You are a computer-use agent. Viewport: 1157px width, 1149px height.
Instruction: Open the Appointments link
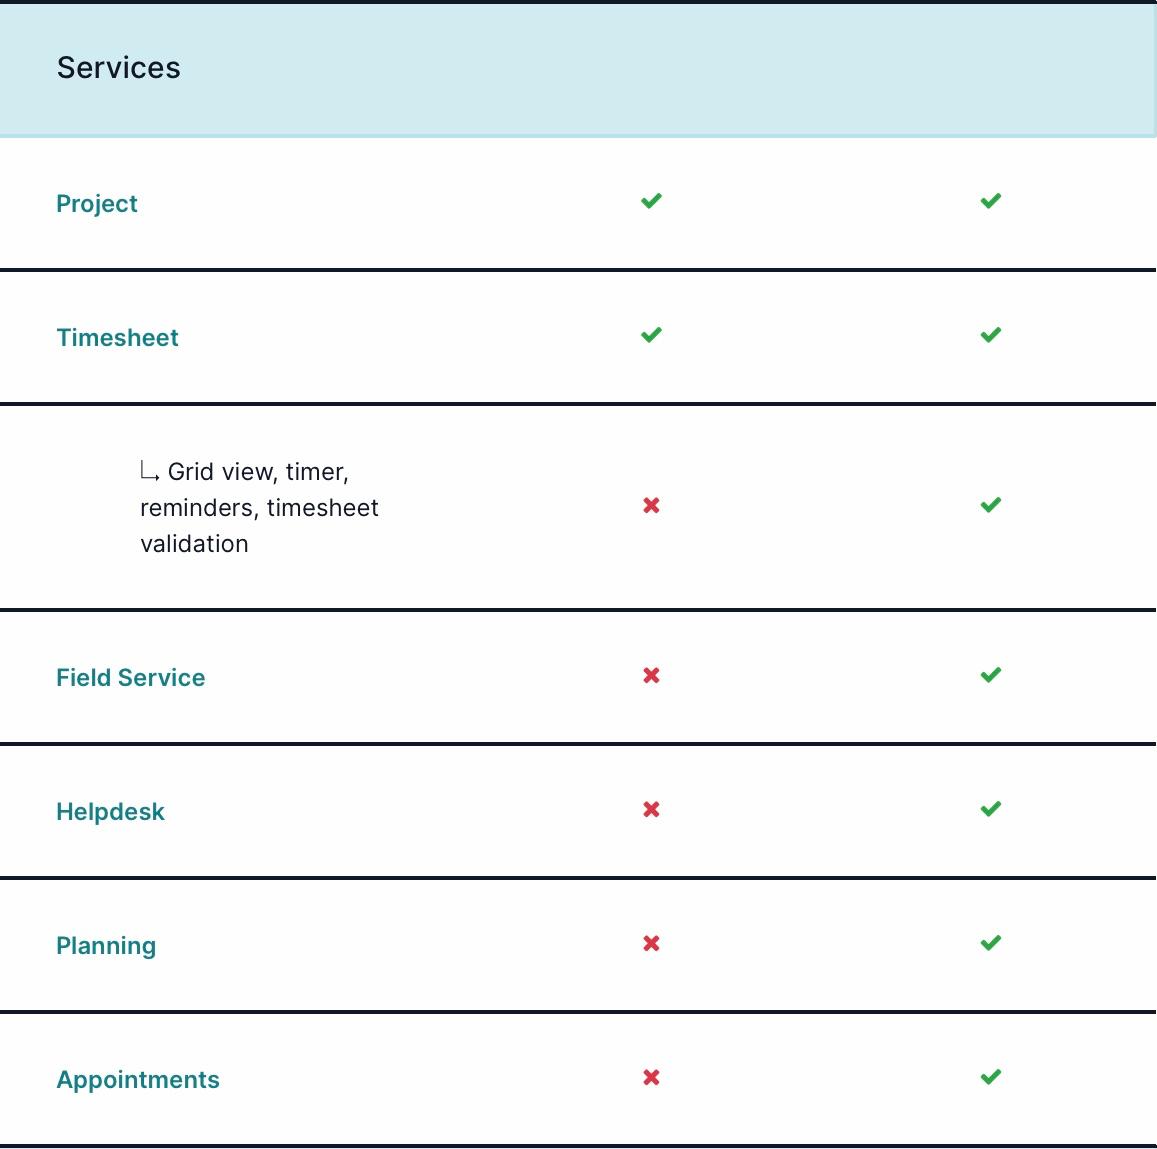click(x=138, y=1080)
